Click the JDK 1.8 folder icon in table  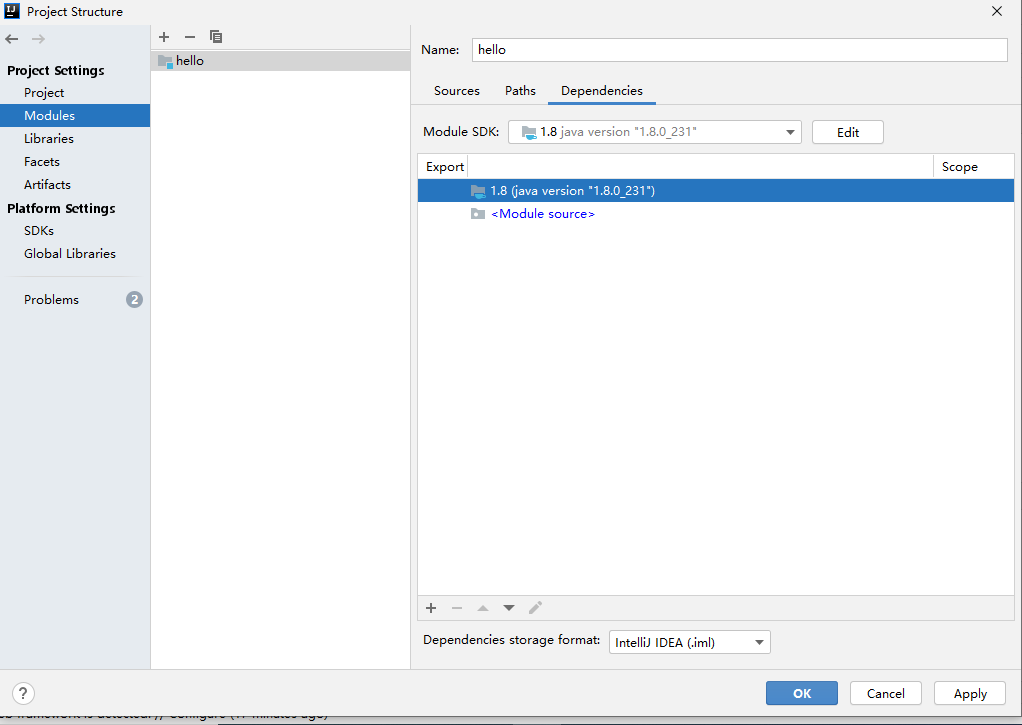point(478,191)
